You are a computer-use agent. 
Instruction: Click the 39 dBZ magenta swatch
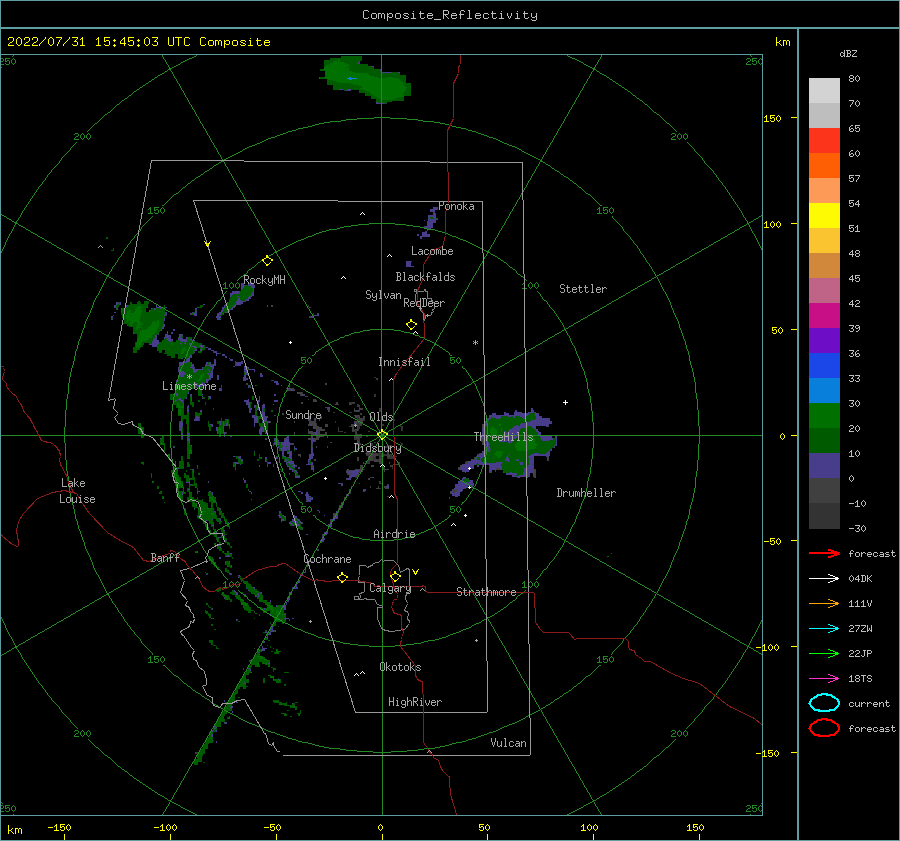[824, 316]
